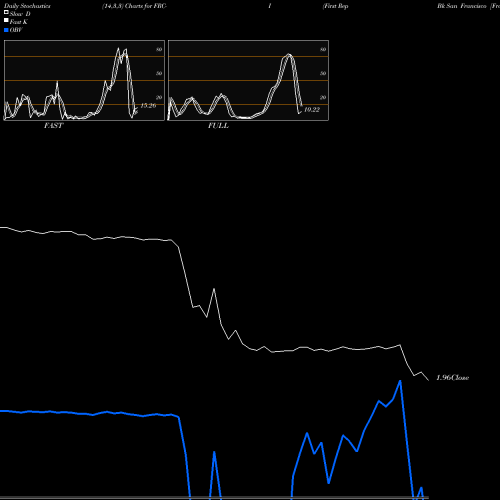Image resolution: width=500 pixels, height=500 pixels.
Task: Click the FULL chart label
Action: click(x=218, y=126)
